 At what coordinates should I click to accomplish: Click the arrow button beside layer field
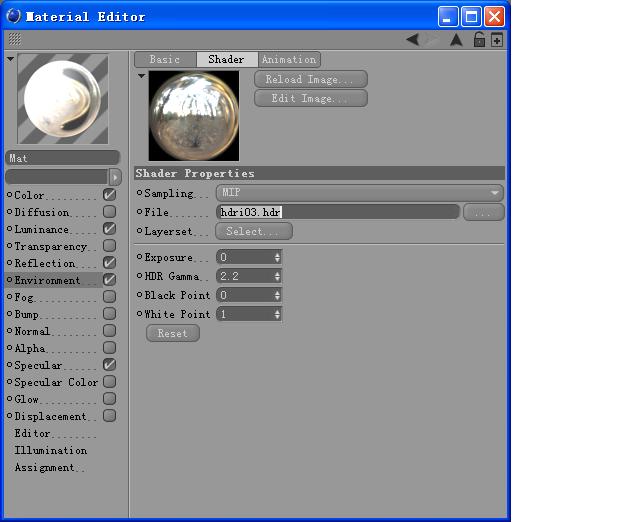point(115,177)
